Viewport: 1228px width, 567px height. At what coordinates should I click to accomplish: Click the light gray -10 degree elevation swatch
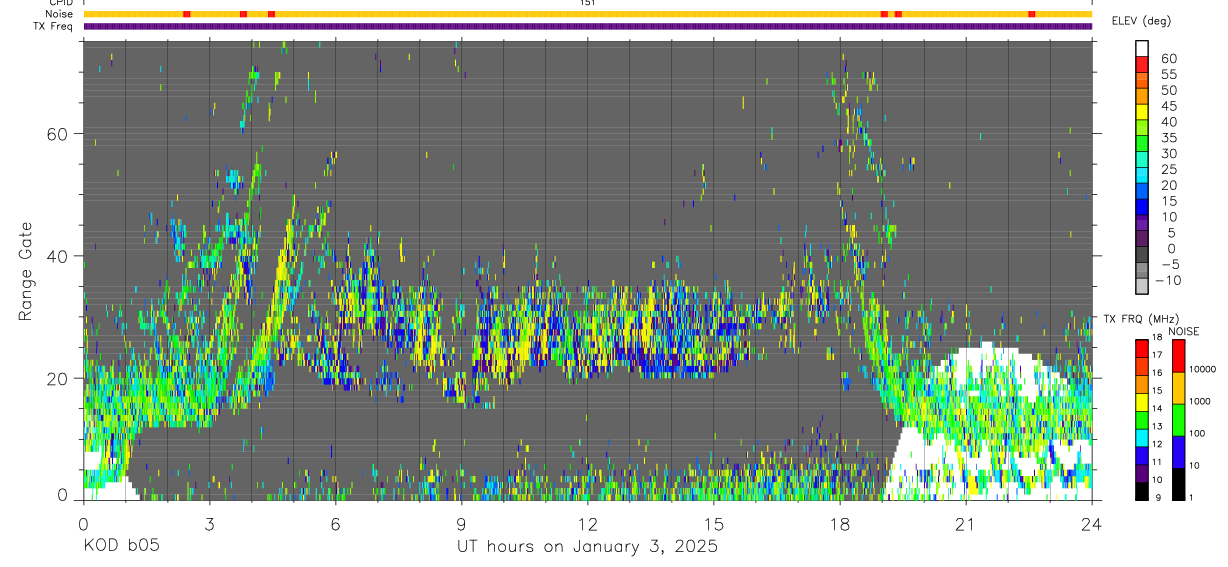[1142, 284]
